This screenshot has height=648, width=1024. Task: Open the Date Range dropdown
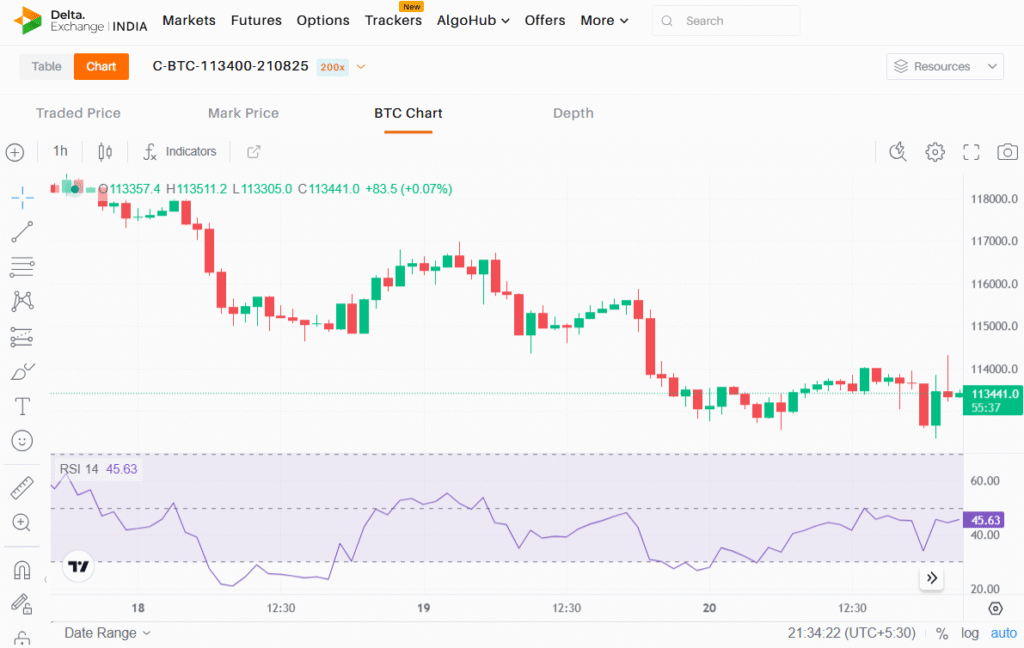(107, 633)
